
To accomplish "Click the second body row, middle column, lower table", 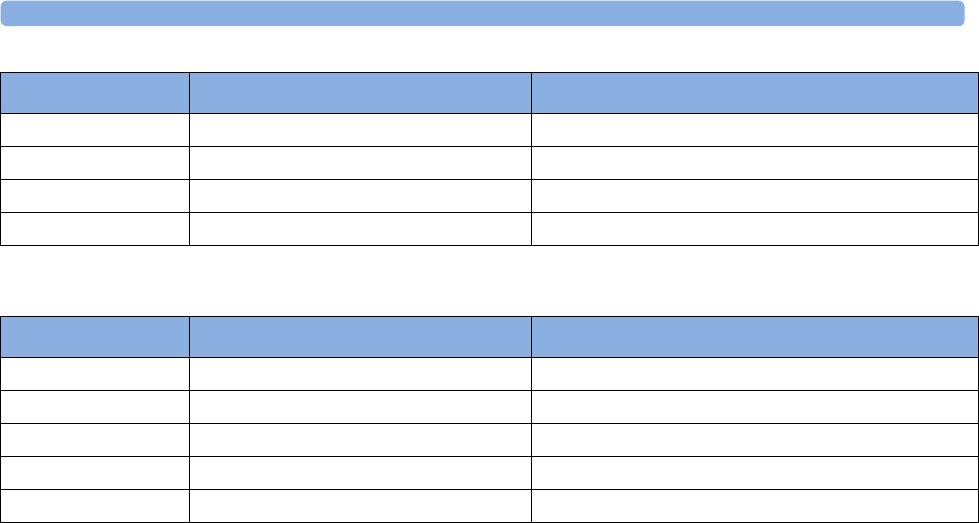I will (x=360, y=407).
